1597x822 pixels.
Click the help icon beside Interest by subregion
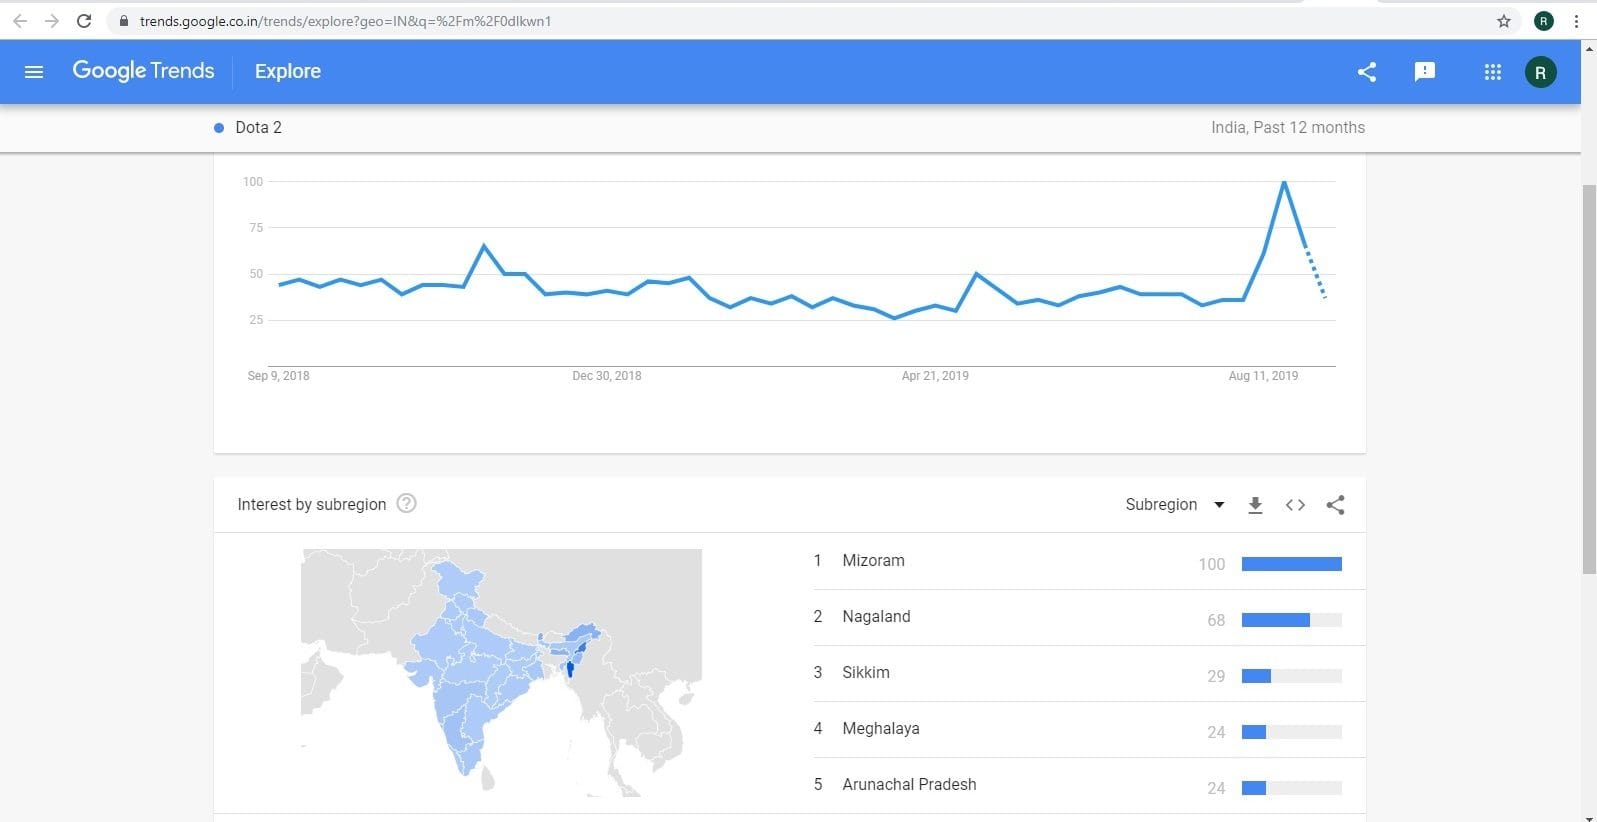point(406,504)
